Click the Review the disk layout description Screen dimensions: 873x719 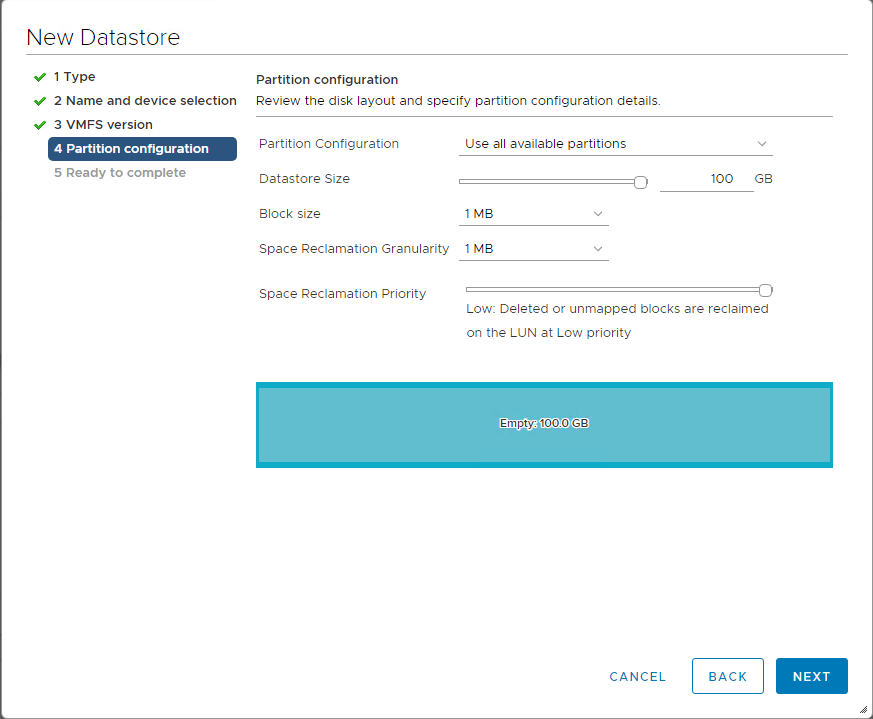click(458, 101)
